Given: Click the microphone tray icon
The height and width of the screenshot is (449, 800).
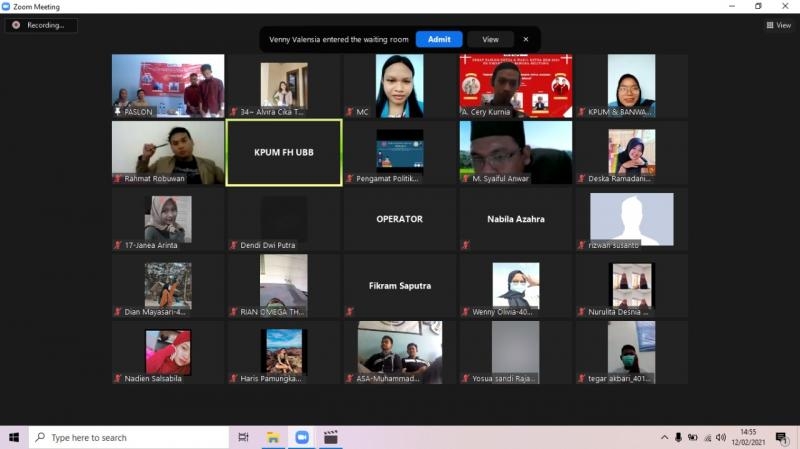Looking at the screenshot, I should tap(678, 437).
